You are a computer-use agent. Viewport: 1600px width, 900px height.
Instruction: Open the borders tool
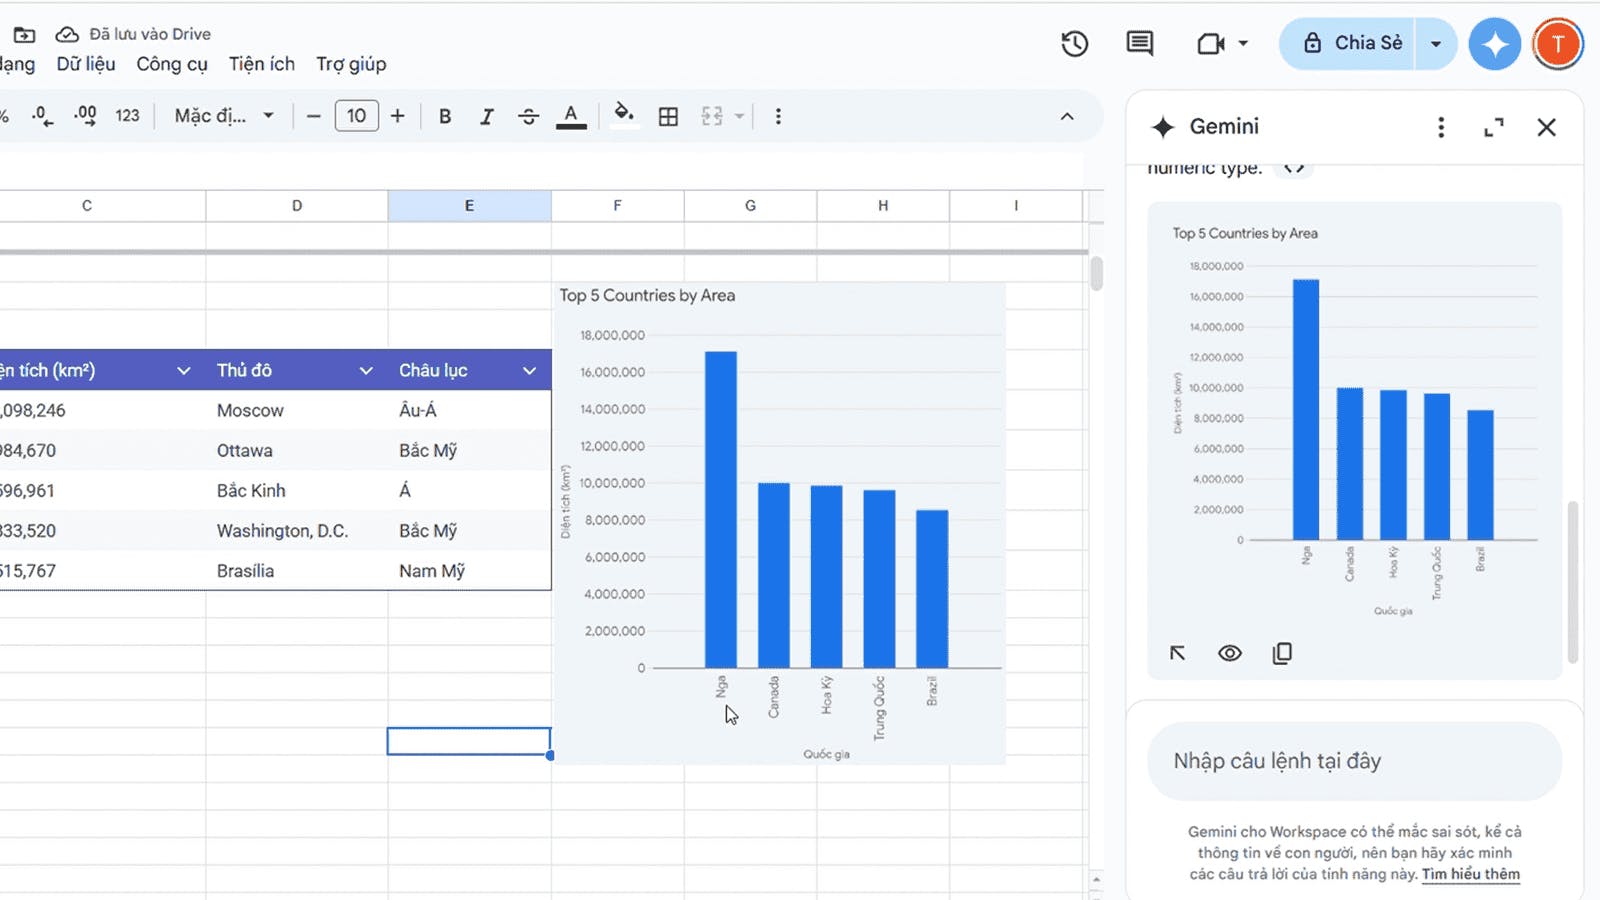tap(668, 116)
